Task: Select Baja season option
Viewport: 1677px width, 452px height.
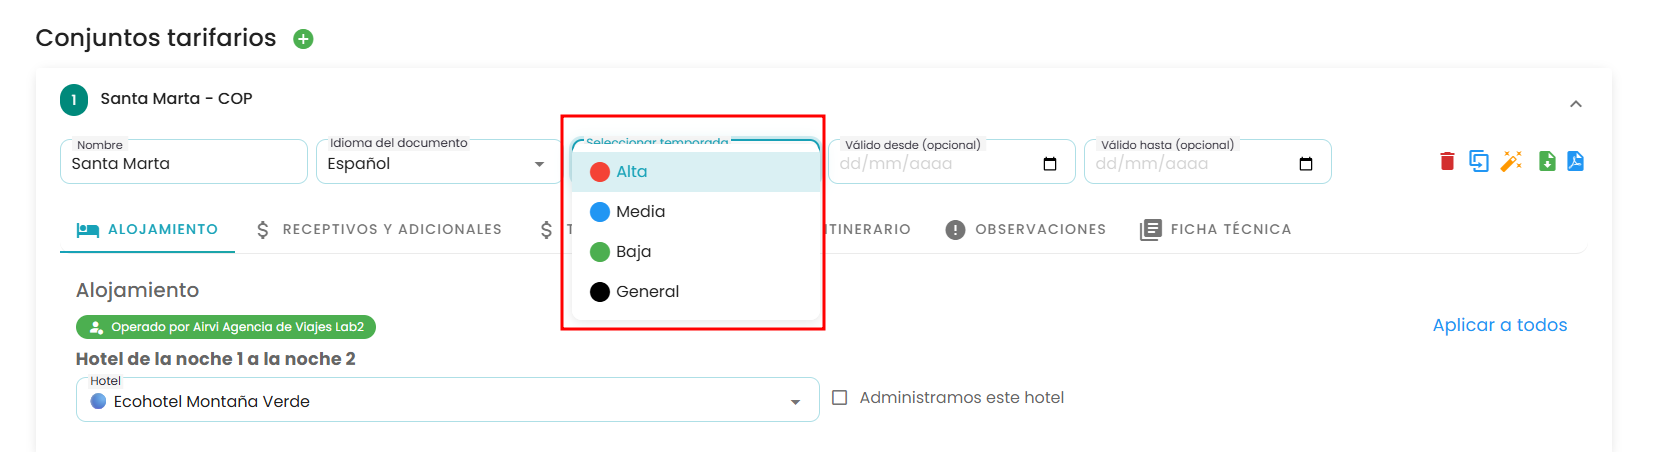Action: (695, 252)
